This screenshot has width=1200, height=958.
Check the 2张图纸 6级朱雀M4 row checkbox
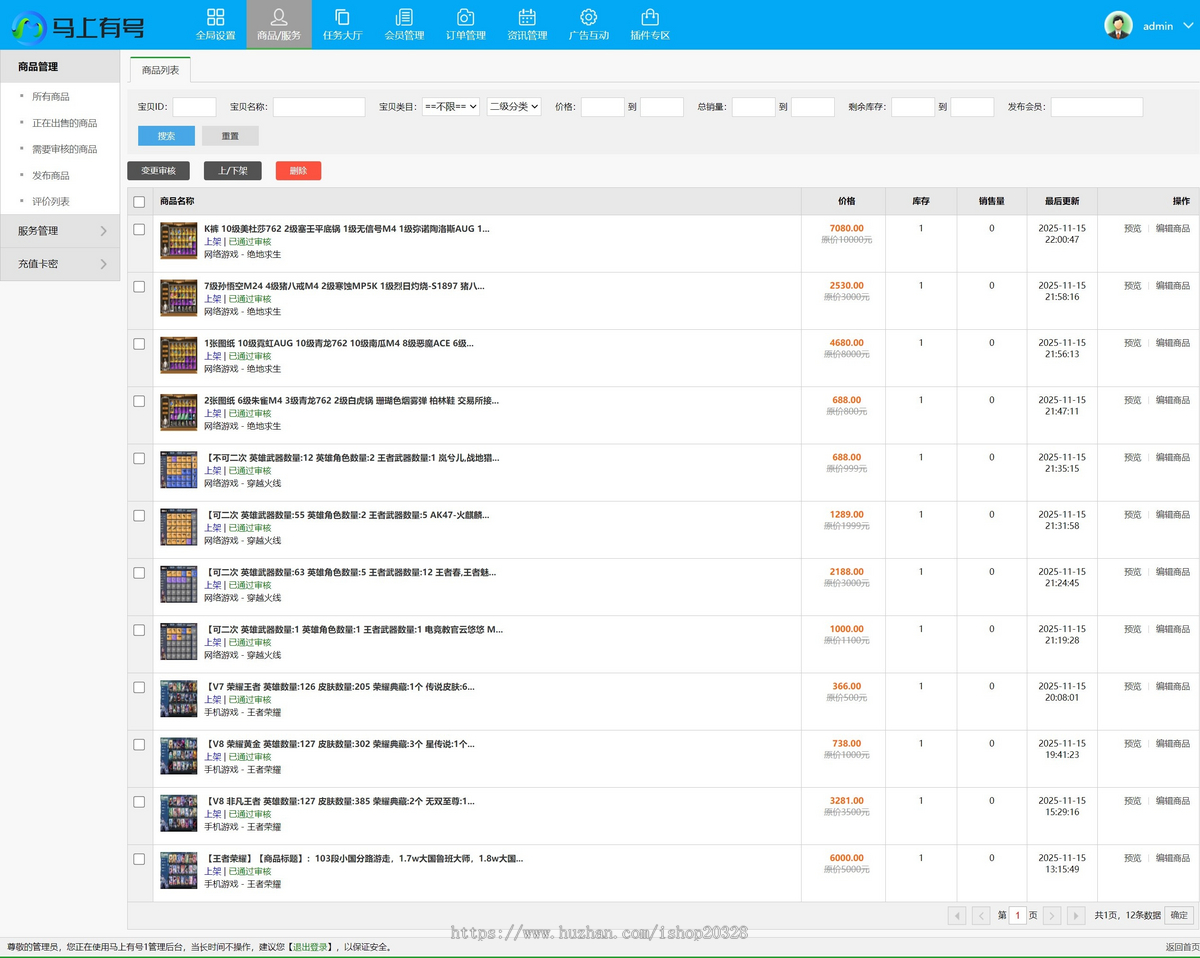(x=139, y=401)
